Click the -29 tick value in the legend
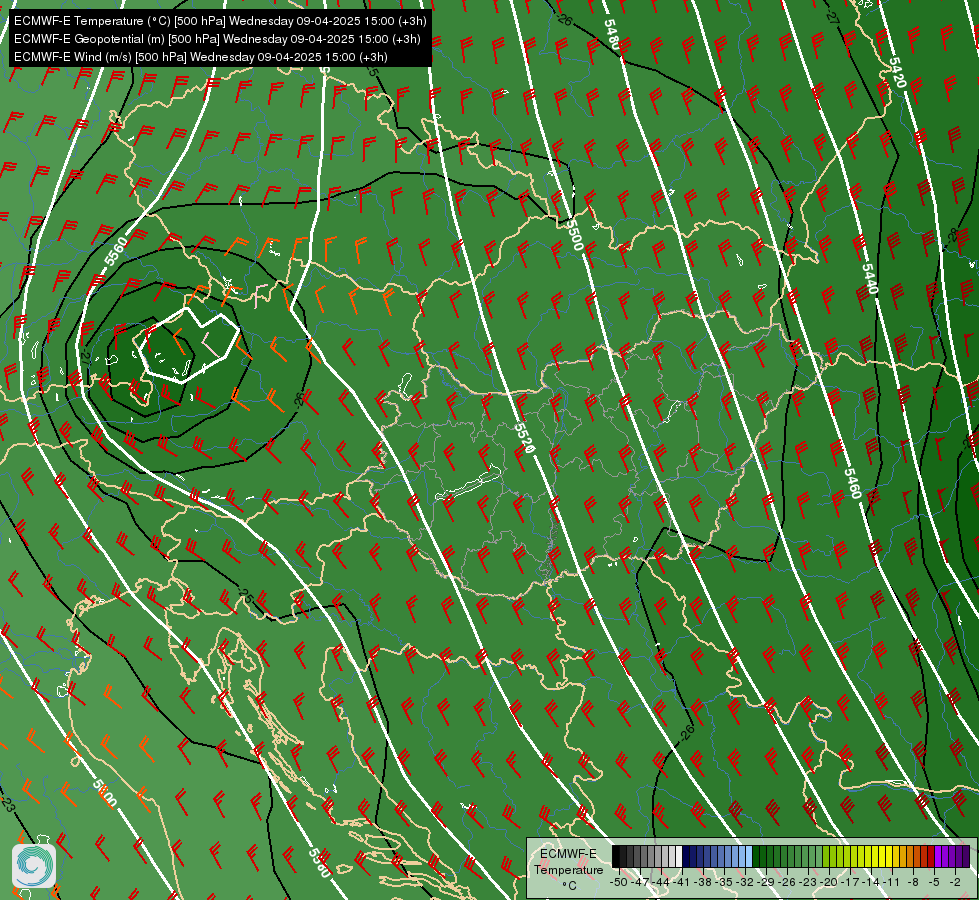The image size is (979, 900). [x=766, y=883]
